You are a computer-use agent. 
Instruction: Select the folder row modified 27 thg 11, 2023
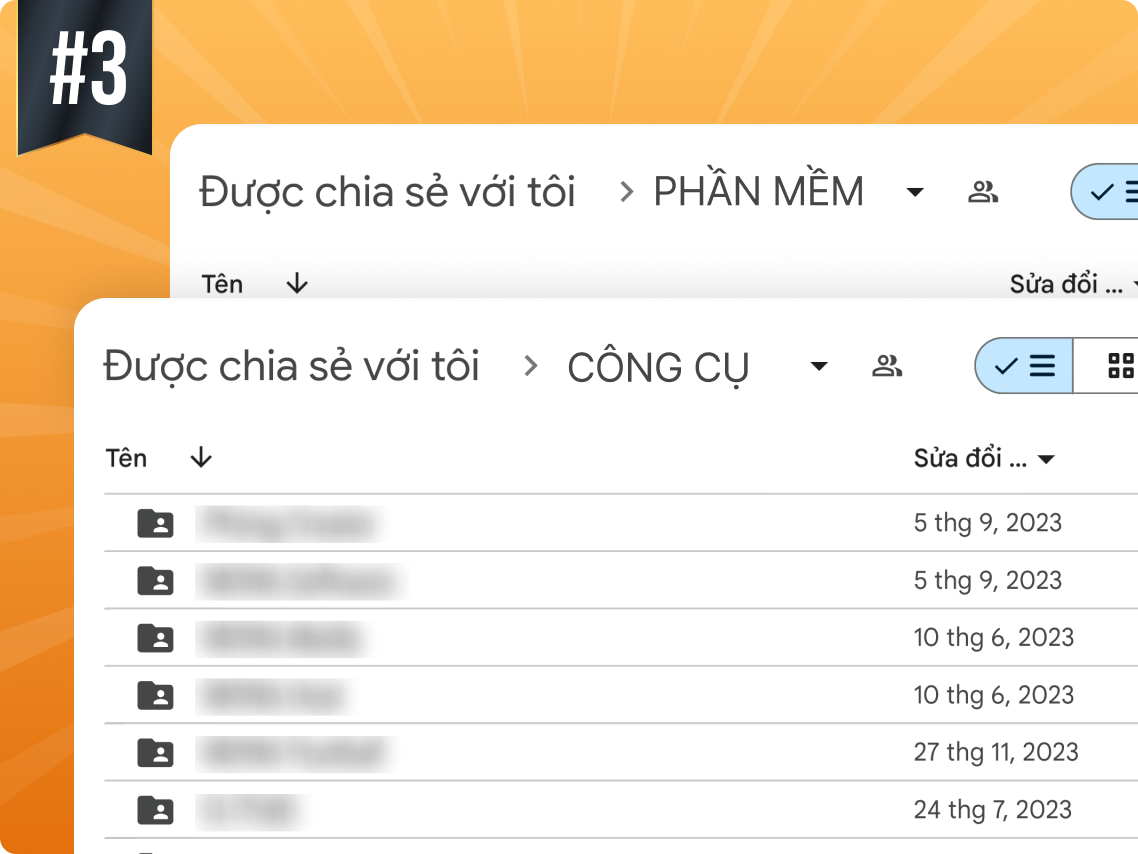pos(600,752)
